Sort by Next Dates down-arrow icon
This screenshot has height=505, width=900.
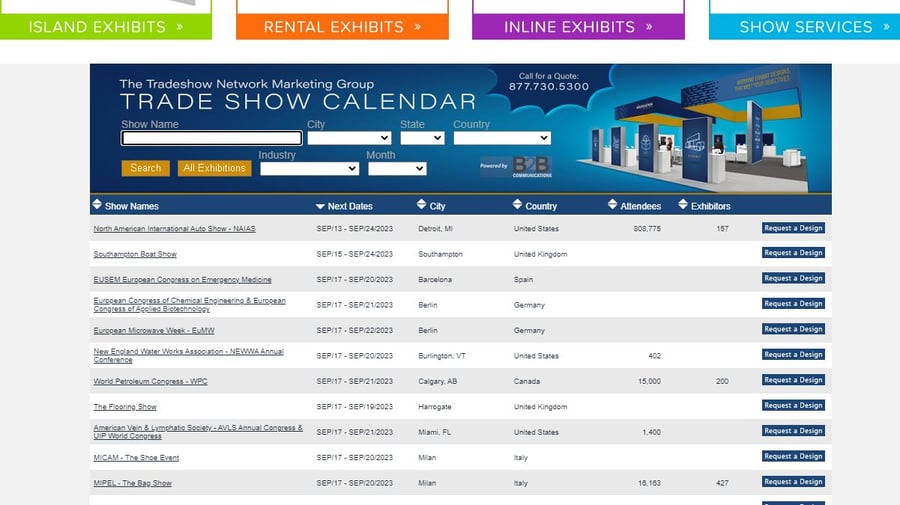pos(320,207)
